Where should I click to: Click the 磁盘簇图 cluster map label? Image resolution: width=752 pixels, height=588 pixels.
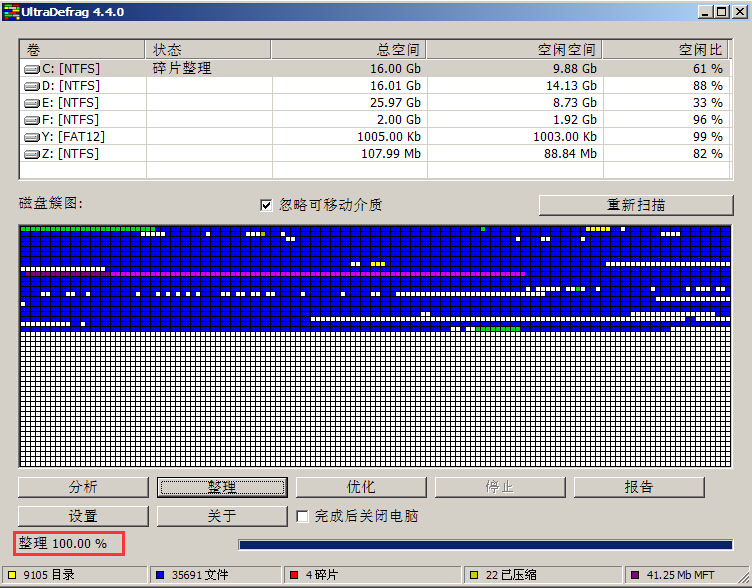click(x=51, y=203)
